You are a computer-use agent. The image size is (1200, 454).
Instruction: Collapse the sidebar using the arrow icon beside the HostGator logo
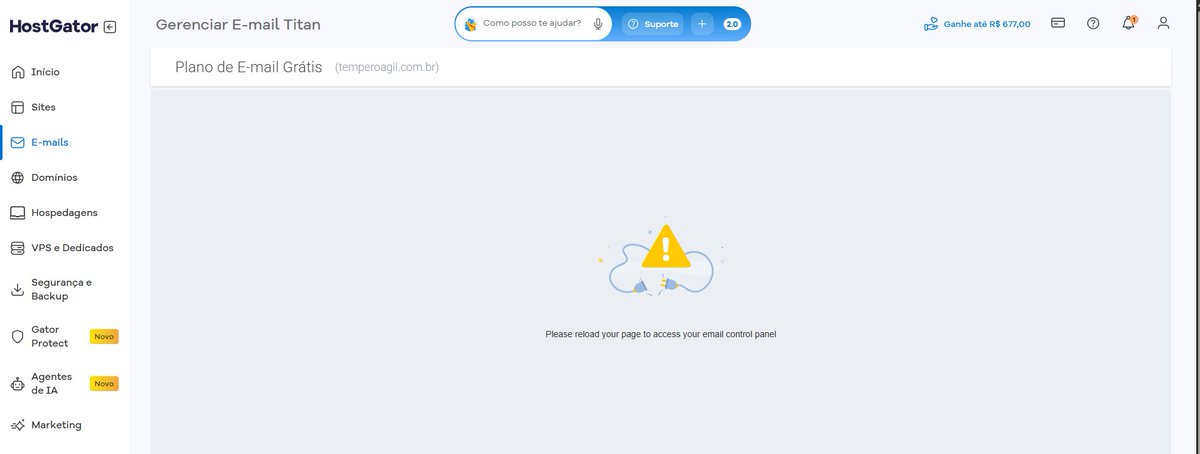(x=110, y=27)
